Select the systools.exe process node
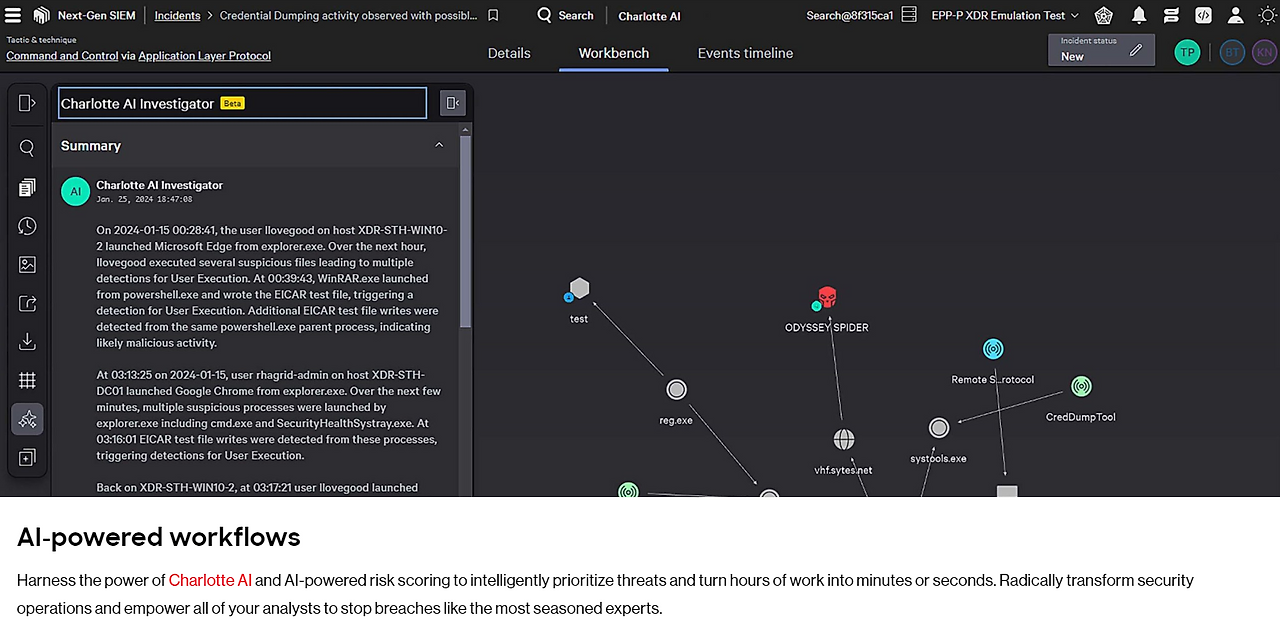Image resolution: width=1280 pixels, height=637 pixels. (x=938, y=428)
